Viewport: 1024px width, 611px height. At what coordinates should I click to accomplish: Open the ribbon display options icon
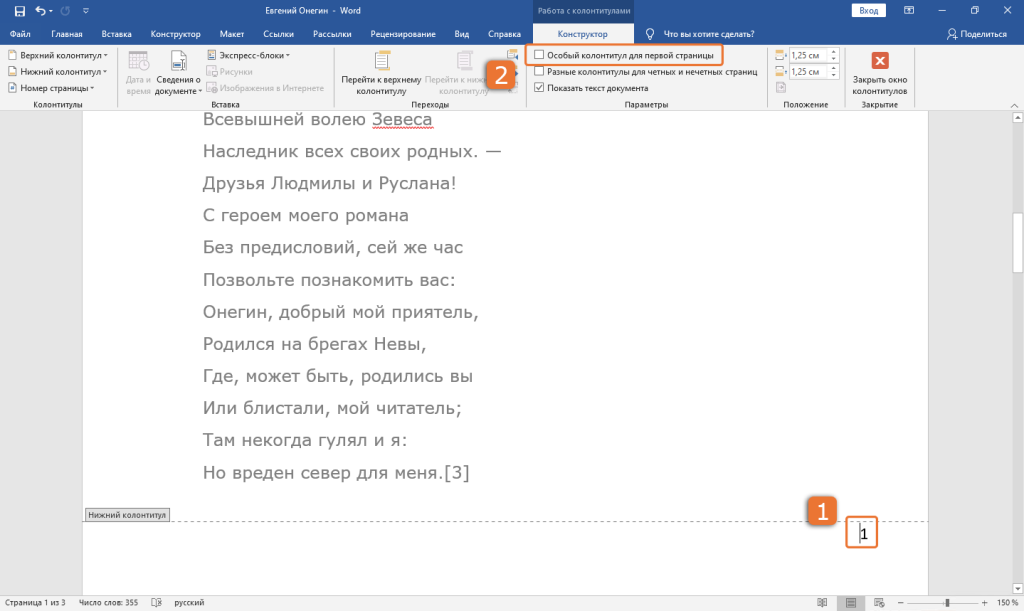(x=908, y=10)
